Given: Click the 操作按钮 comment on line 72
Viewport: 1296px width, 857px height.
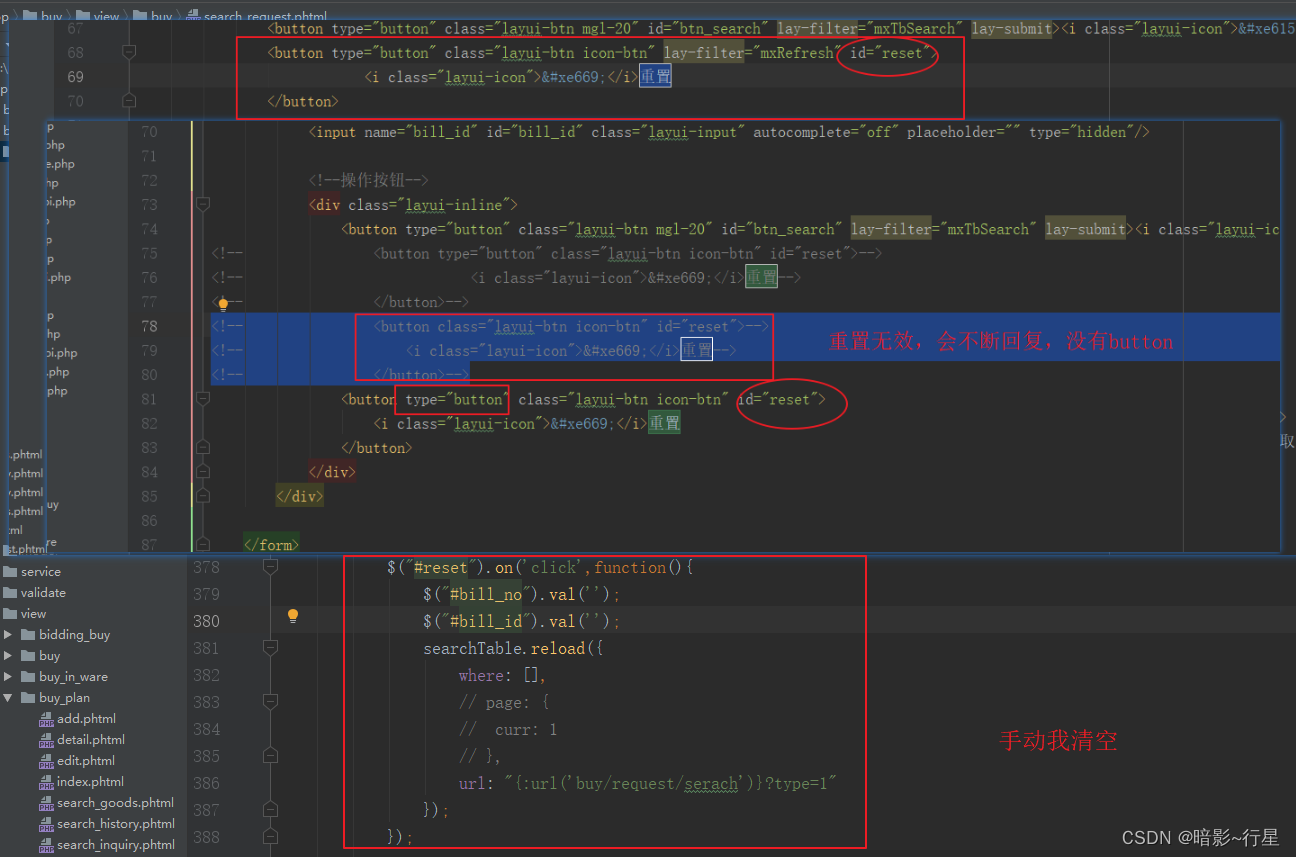Looking at the screenshot, I should (x=369, y=180).
